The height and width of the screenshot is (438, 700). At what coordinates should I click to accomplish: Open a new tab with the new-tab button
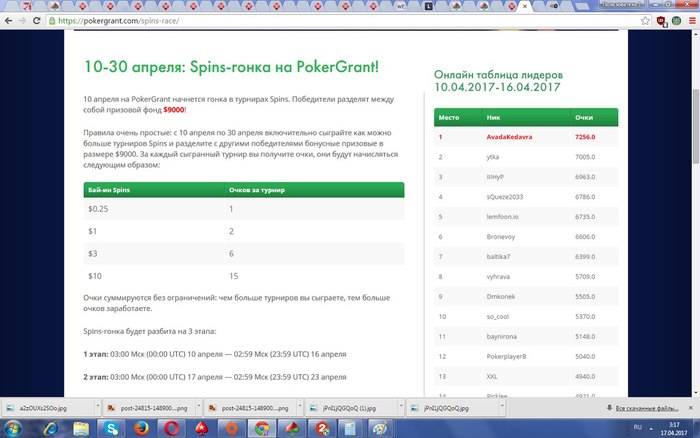click(x=582, y=6)
